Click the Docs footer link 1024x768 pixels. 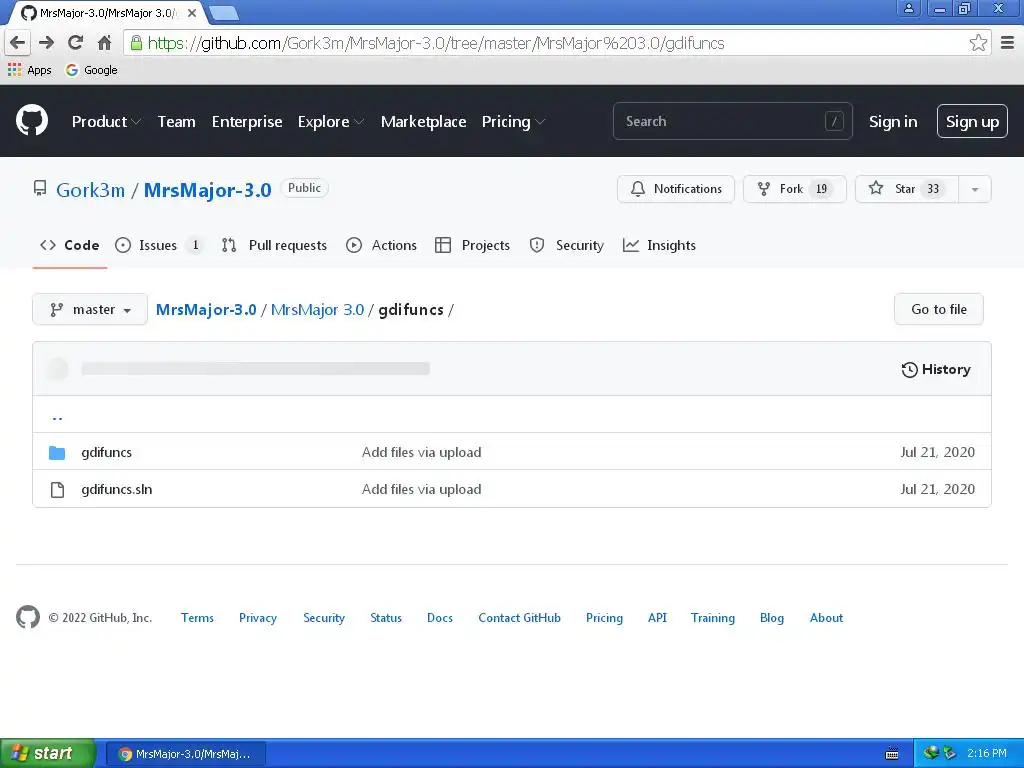pyautogui.click(x=440, y=618)
